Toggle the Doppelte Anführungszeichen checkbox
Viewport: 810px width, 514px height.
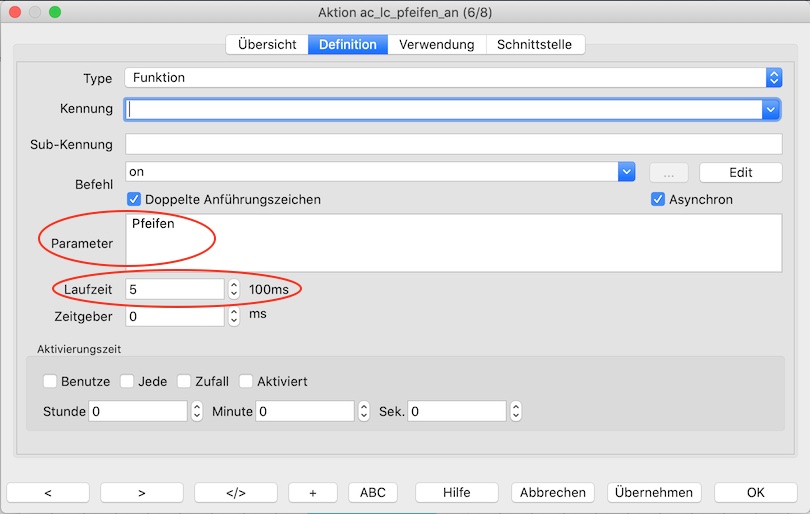(136, 199)
